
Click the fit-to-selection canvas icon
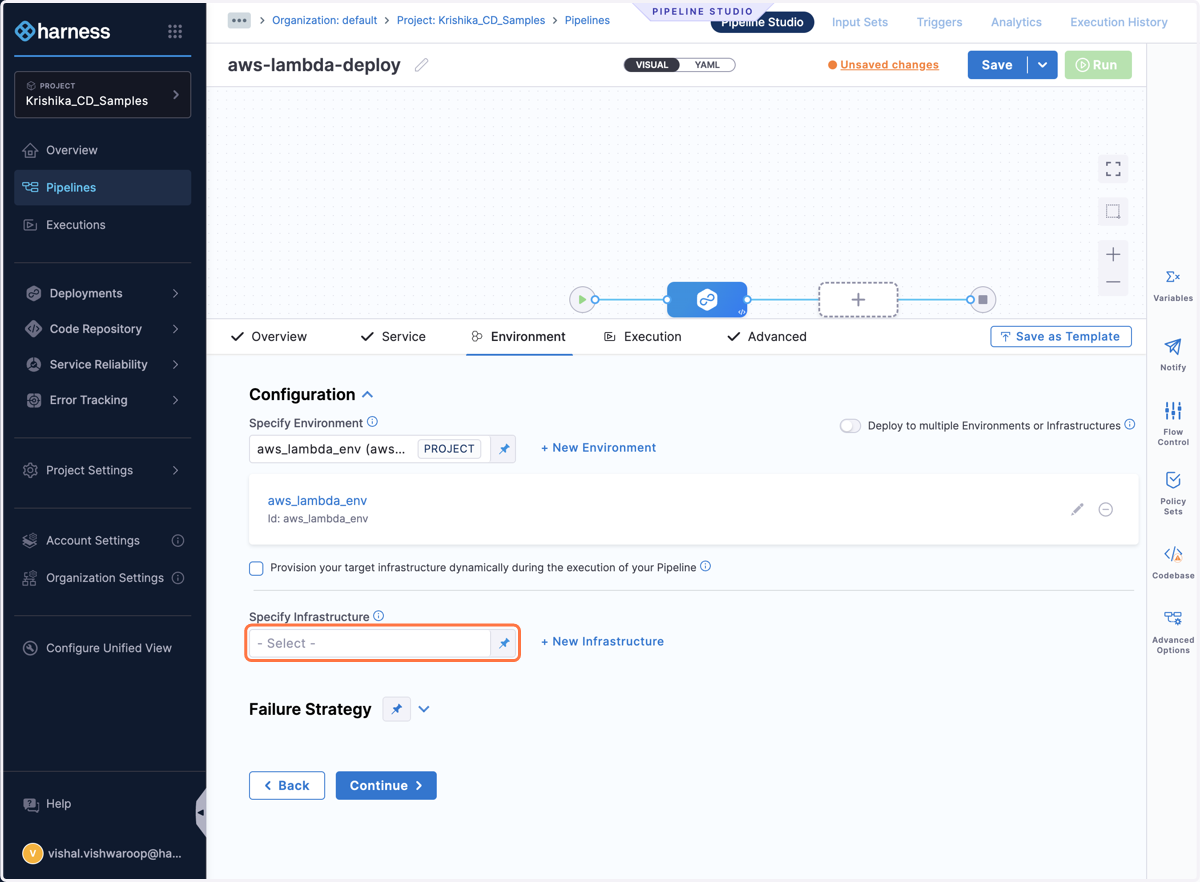(1113, 211)
